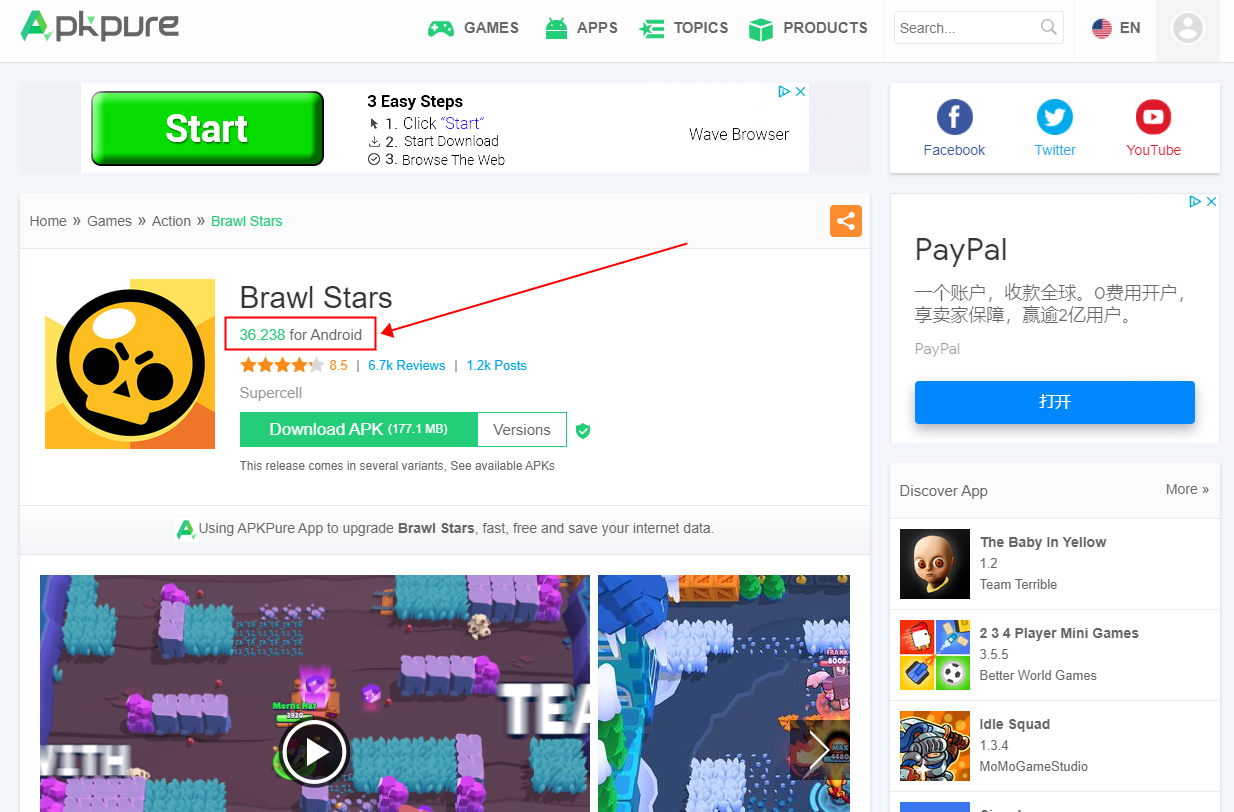The image size is (1234, 812).
Task: Click the search magnifier icon
Action: pyautogui.click(x=1048, y=27)
